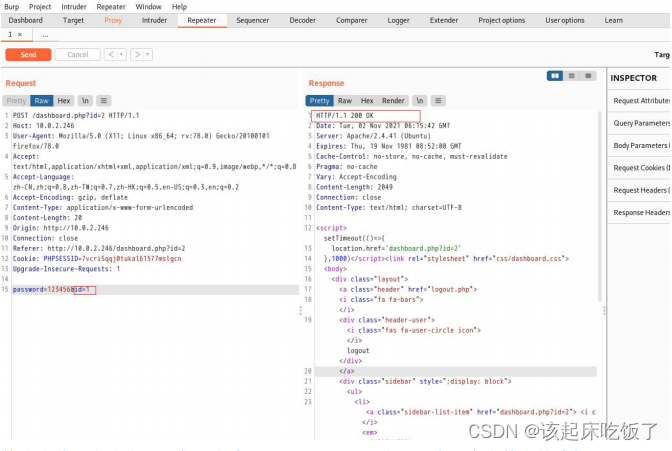Open the Request panel options menu icon
This screenshot has width=672, height=451.
point(104,101)
